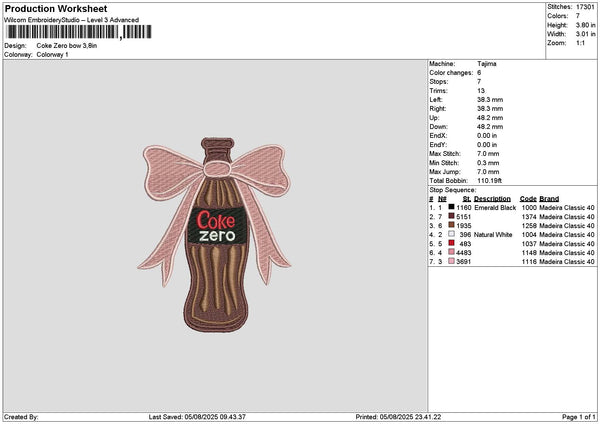Click the 'Code' column header
The width and height of the screenshot is (600, 424).
(528, 199)
